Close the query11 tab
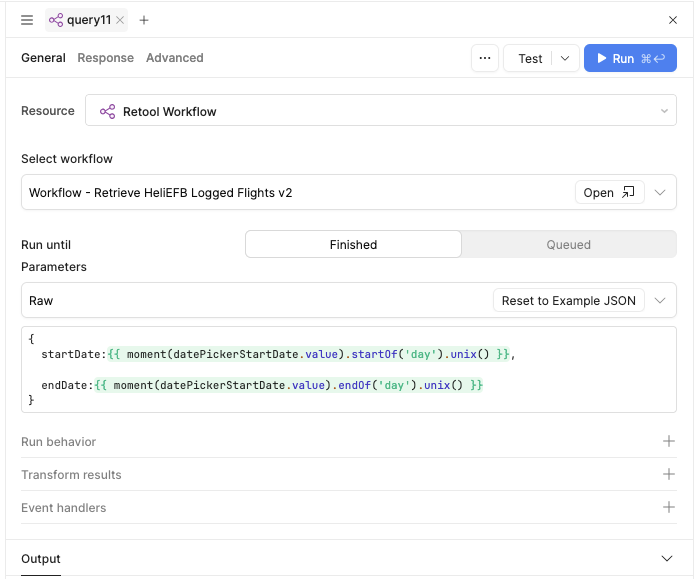The width and height of the screenshot is (694, 579). [x=120, y=20]
